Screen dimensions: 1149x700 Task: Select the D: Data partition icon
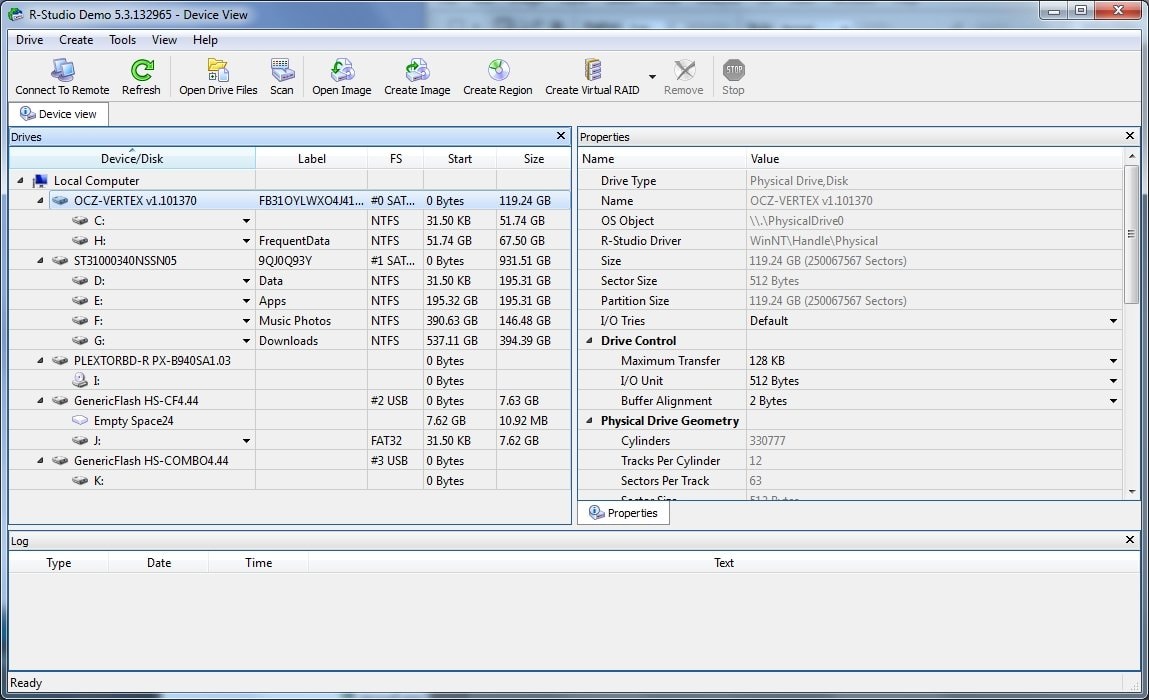(81, 281)
